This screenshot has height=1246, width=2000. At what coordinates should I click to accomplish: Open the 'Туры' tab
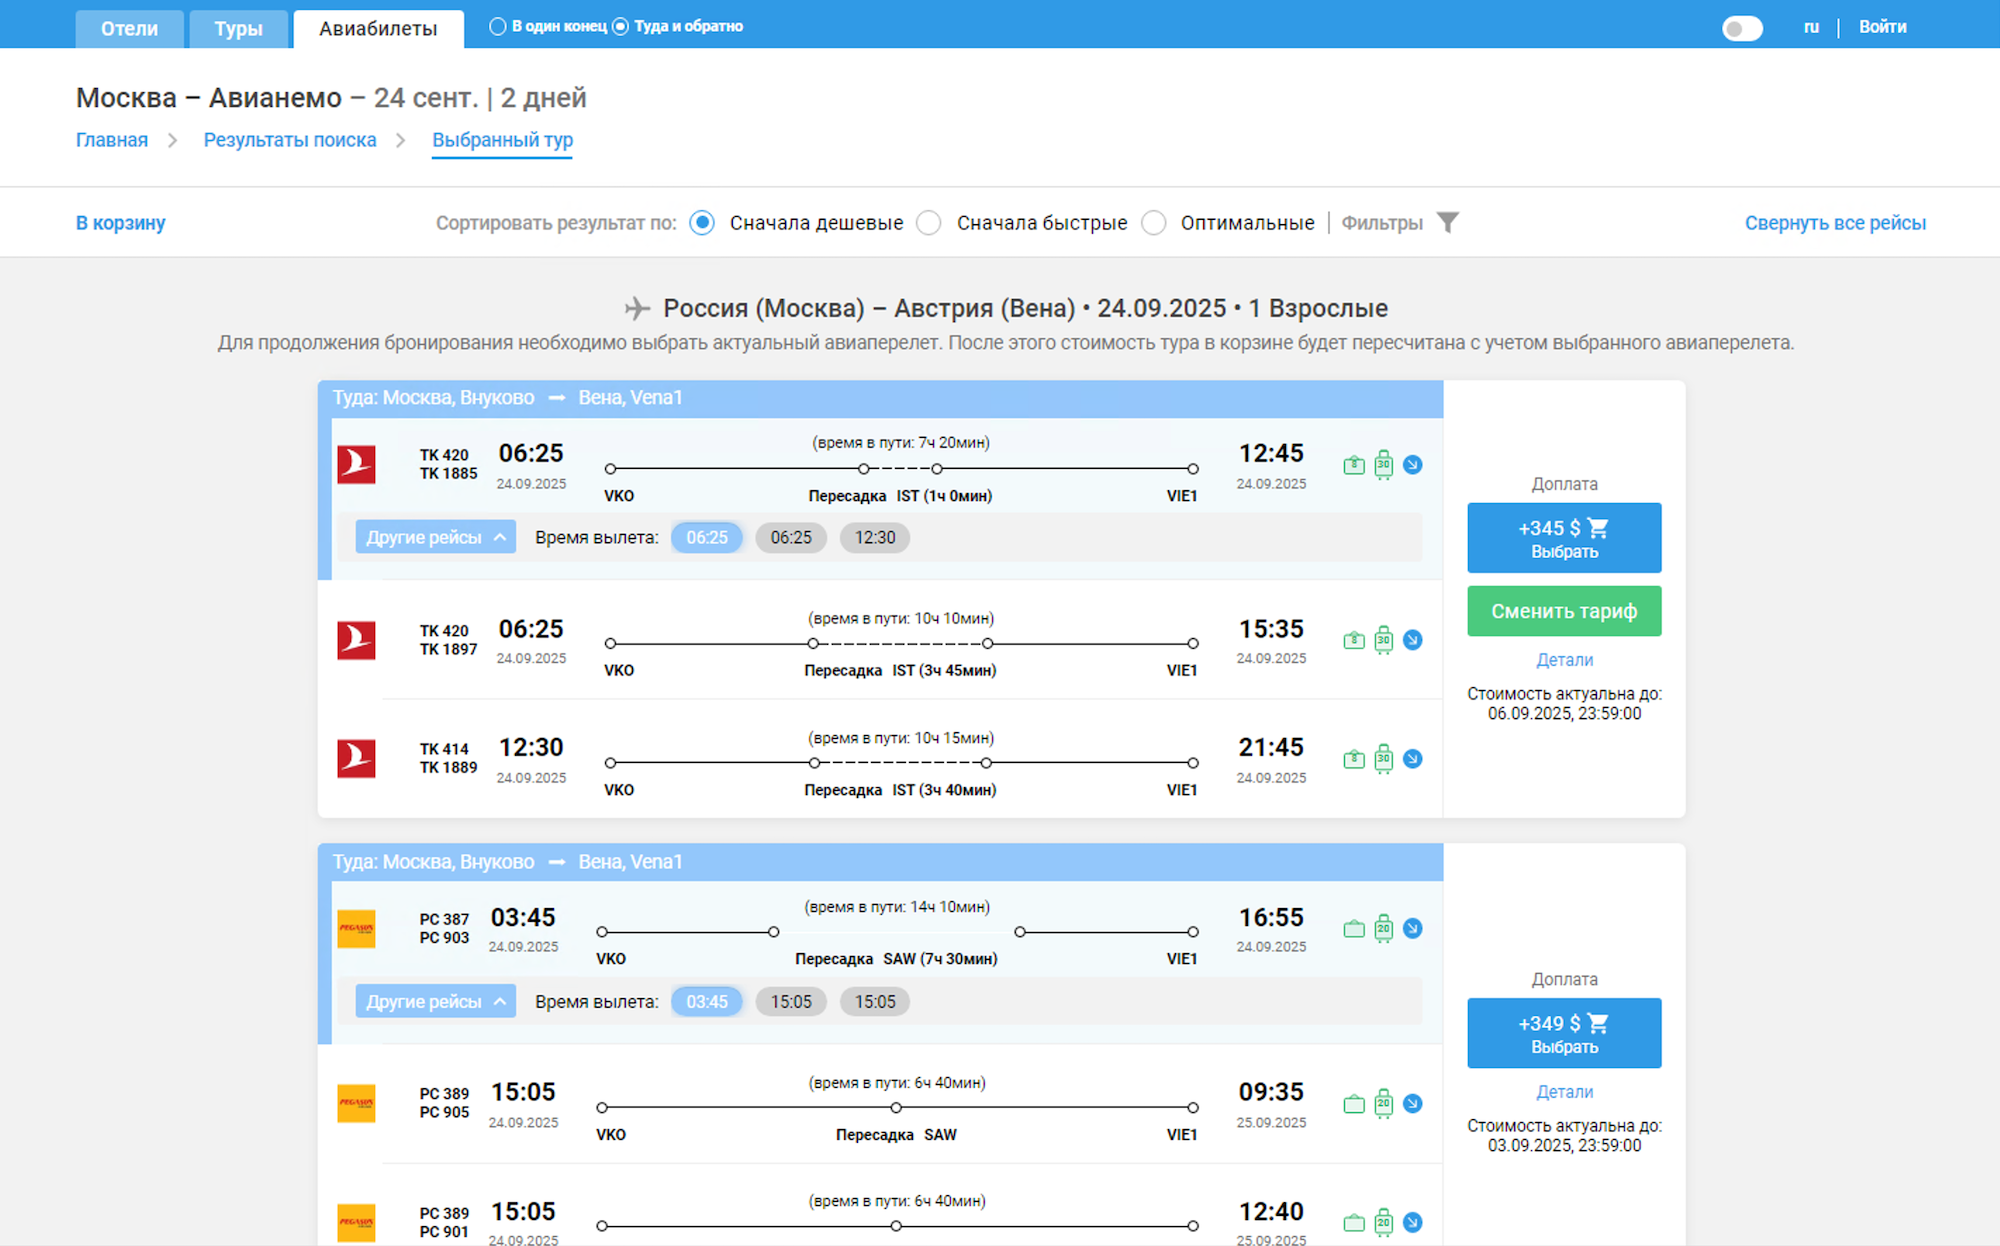pos(238,29)
